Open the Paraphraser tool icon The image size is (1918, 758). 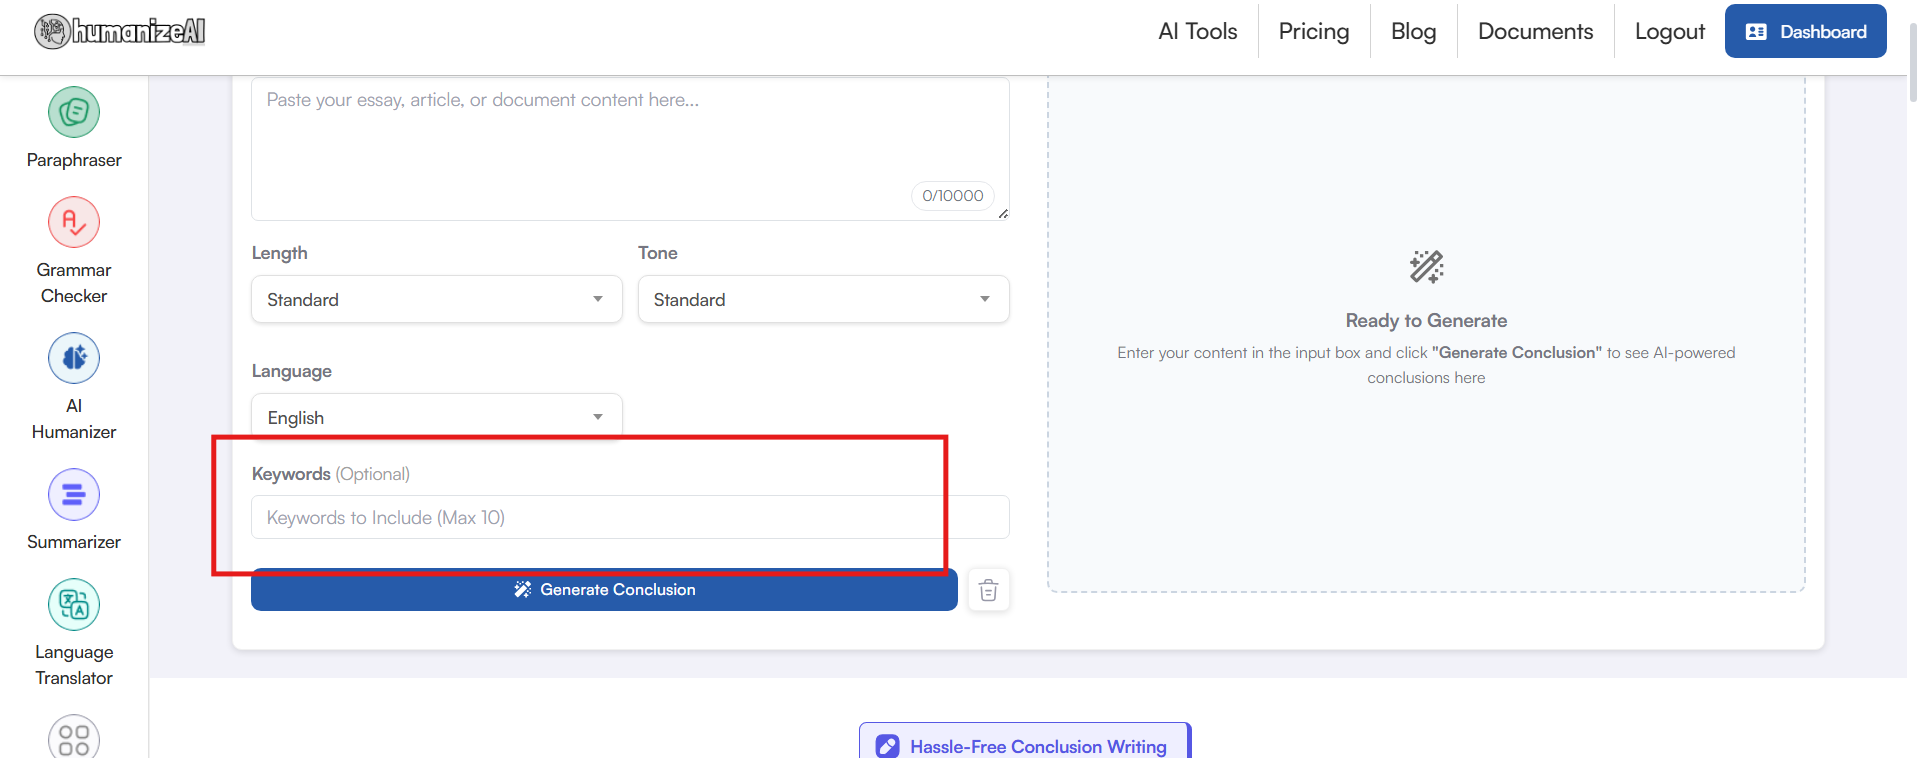[x=74, y=113]
